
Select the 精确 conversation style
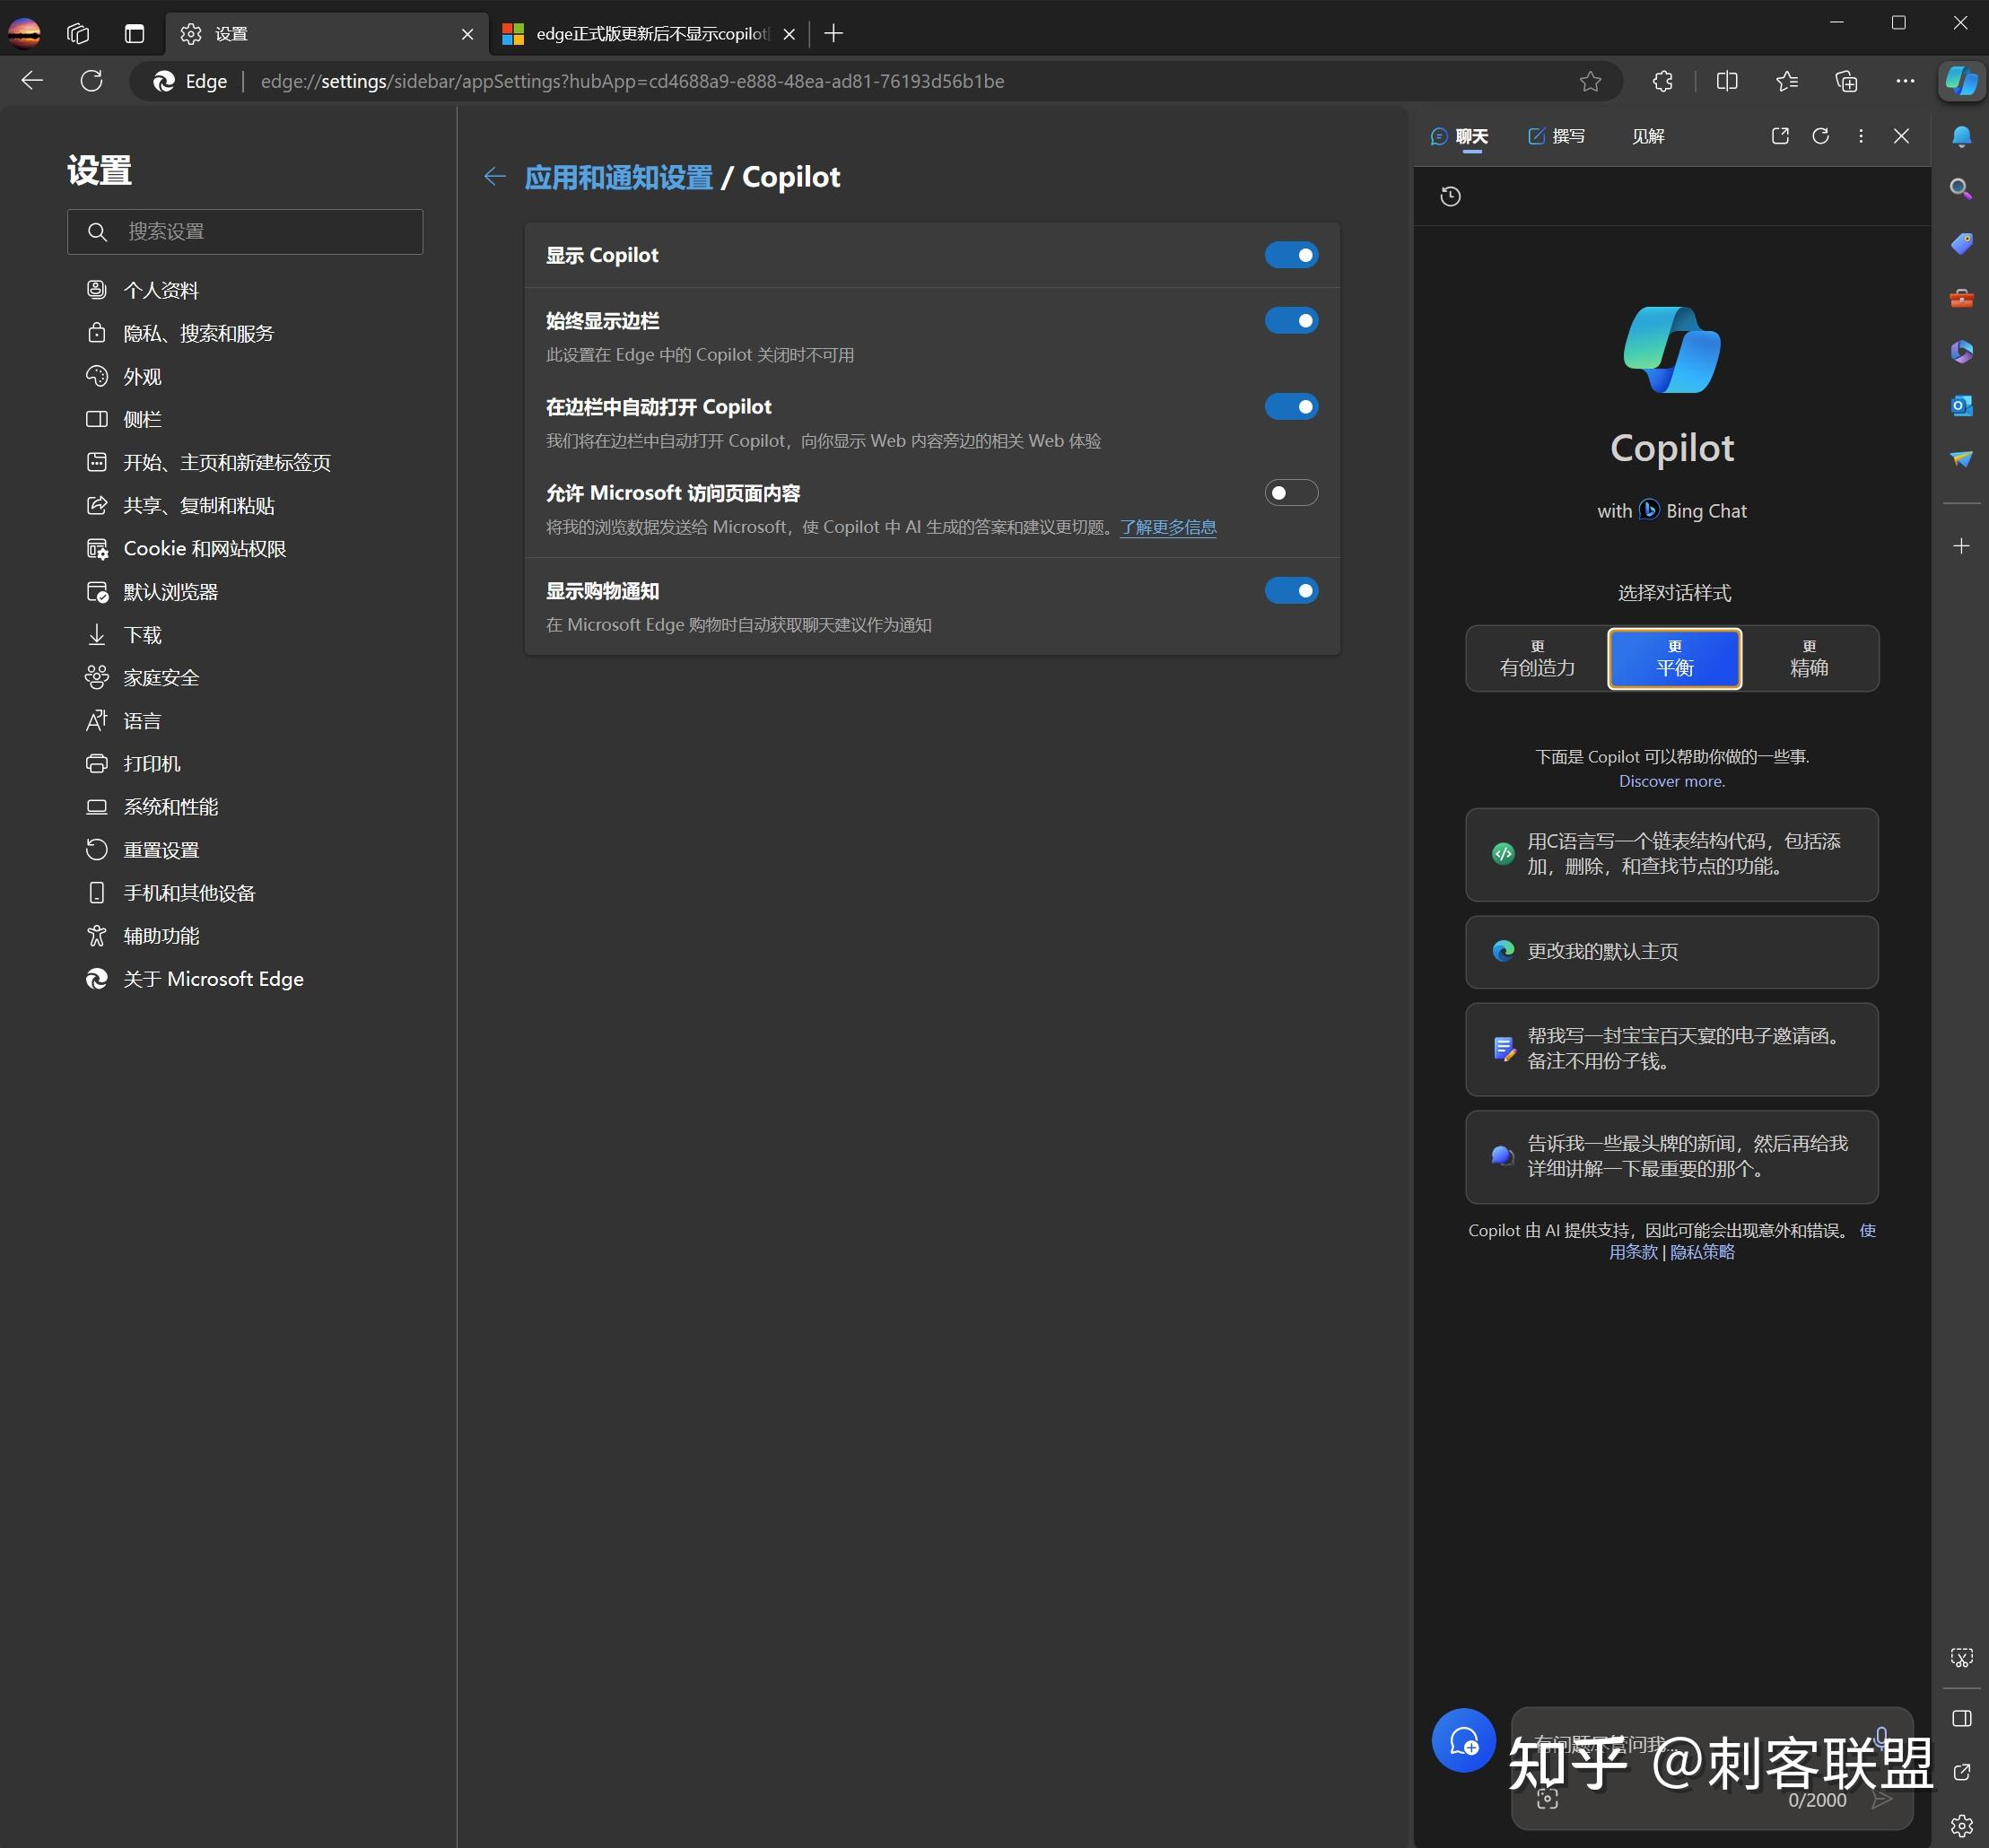(1809, 659)
